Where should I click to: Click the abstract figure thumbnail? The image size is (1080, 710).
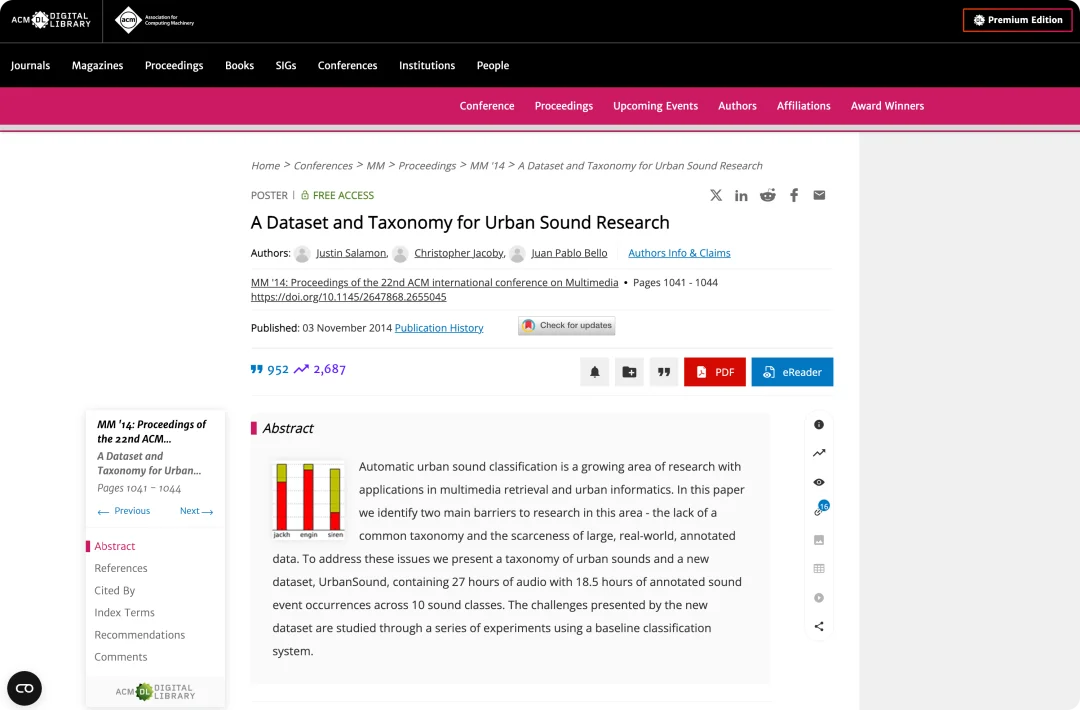[x=309, y=501]
